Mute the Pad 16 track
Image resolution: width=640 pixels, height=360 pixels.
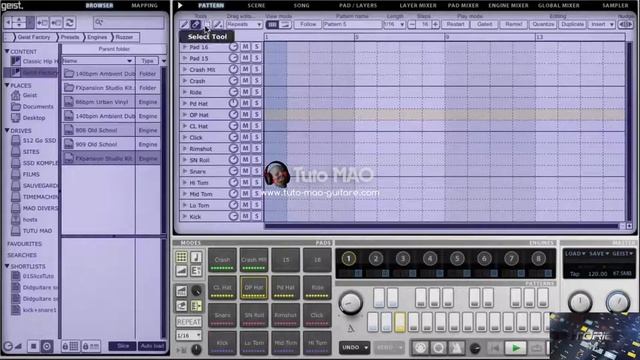point(245,47)
